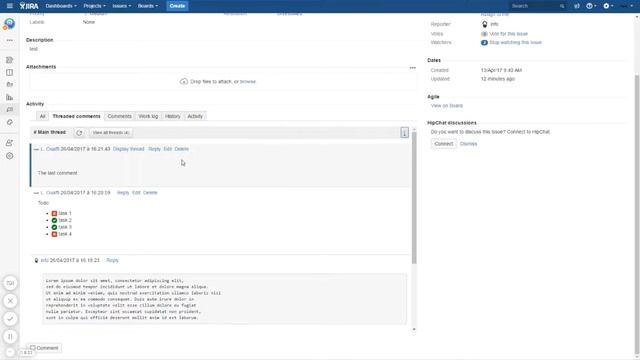640x360 pixels.
Task: Click the reporter avatar icon
Action: (x=484, y=24)
